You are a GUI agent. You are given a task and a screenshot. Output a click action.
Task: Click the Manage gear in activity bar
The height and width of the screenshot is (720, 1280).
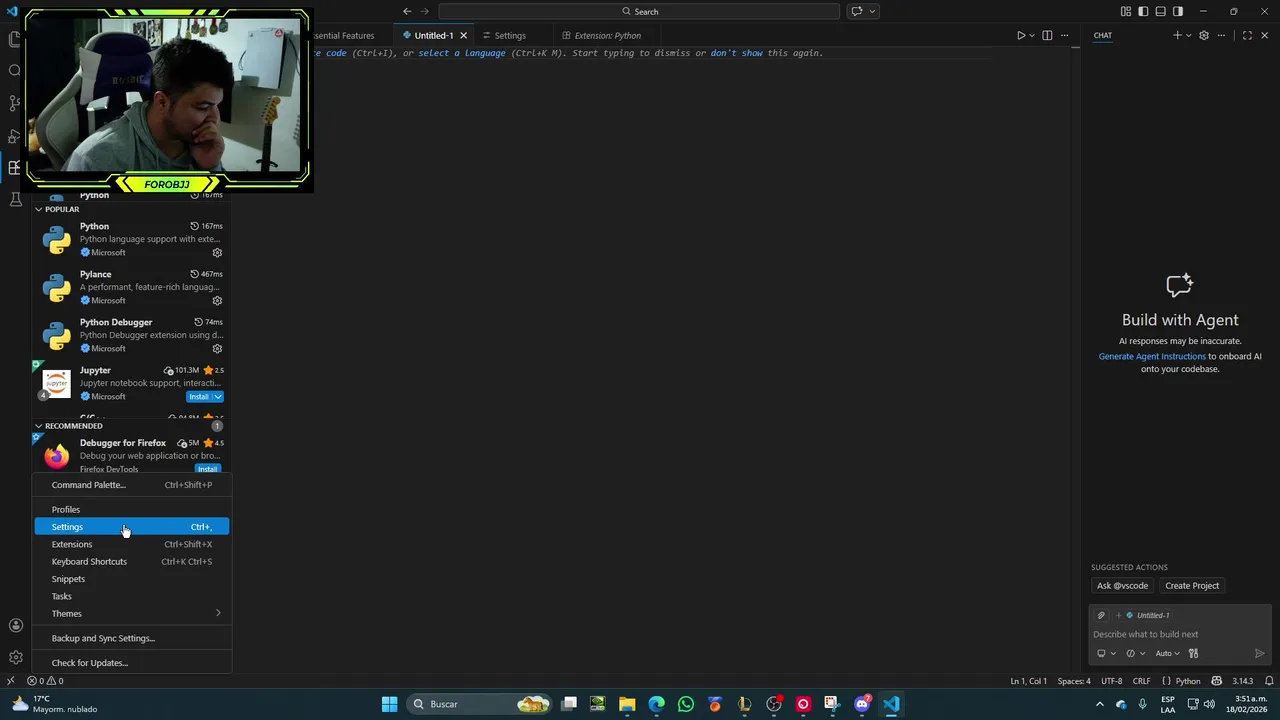pyautogui.click(x=15, y=657)
